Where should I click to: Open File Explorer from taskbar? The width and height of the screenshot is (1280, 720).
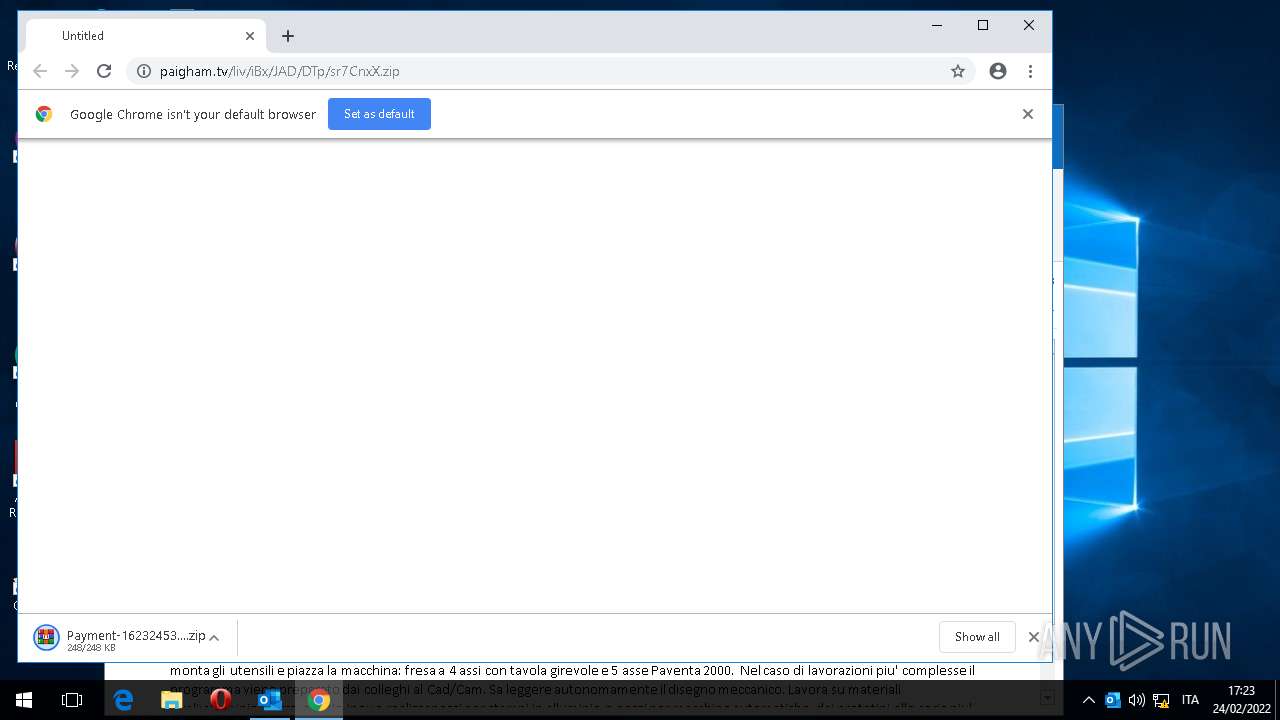[x=172, y=700]
